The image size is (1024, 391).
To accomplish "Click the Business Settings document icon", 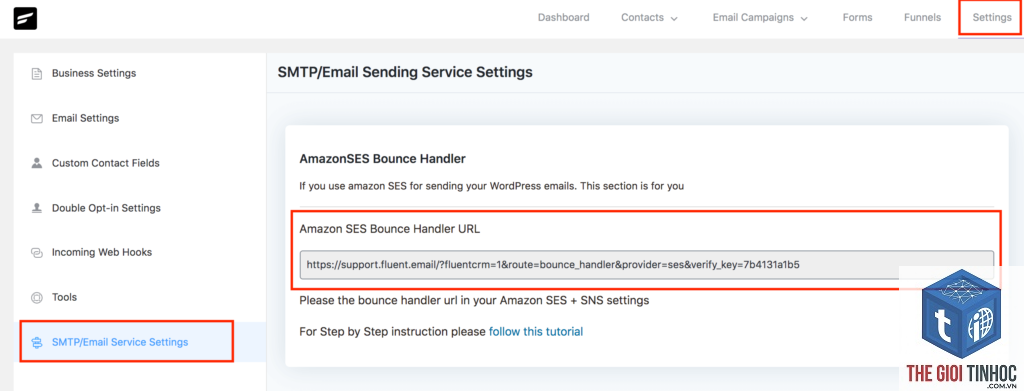I will [x=37, y=73].
